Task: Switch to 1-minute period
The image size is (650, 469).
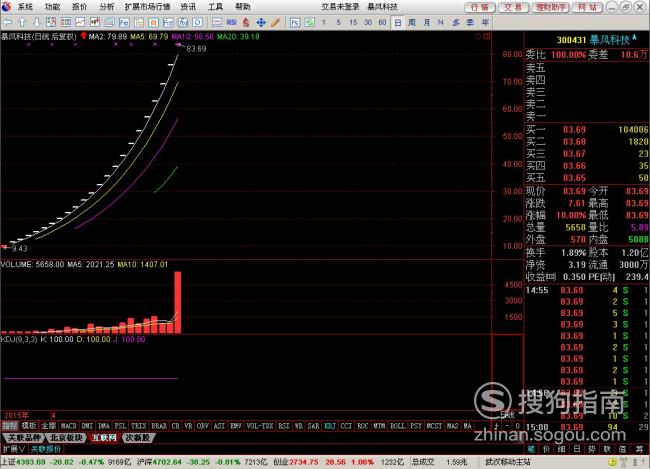Action: (x=324, y=22)
